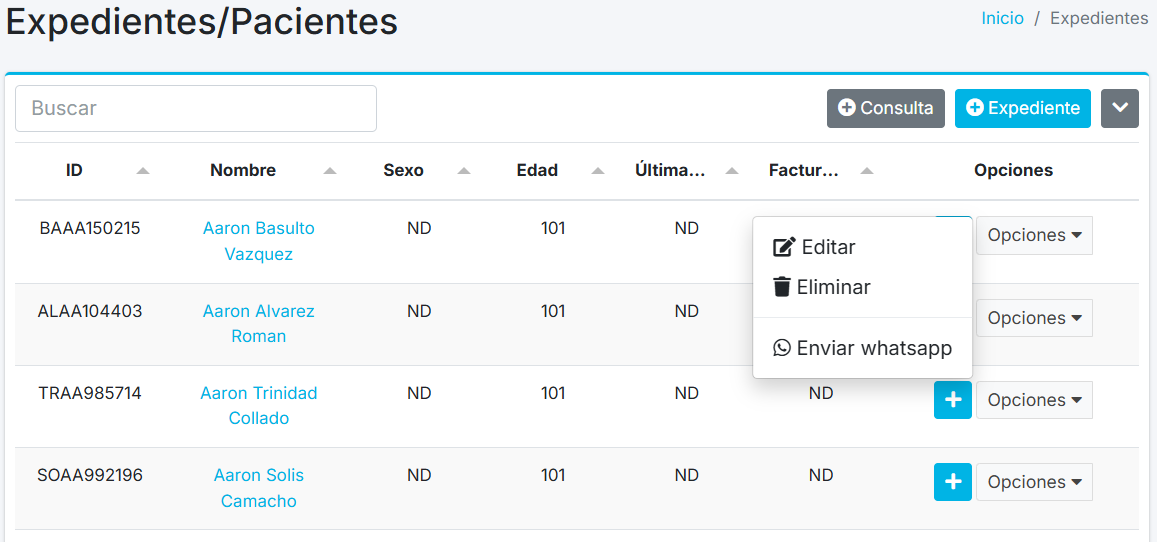Open Opciones dropdown for Aaron Basulto Vazquez
The width and height of the screenshot is (1157, 542).
1034,235
